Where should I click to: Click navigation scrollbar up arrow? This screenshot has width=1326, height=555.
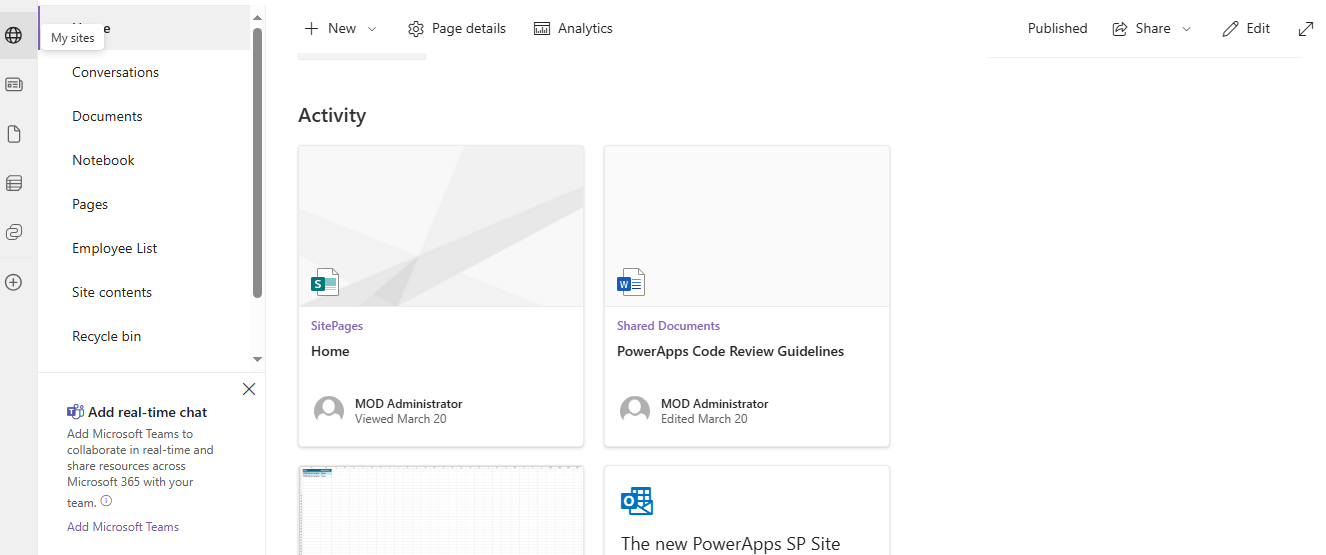tap(257, 17)
